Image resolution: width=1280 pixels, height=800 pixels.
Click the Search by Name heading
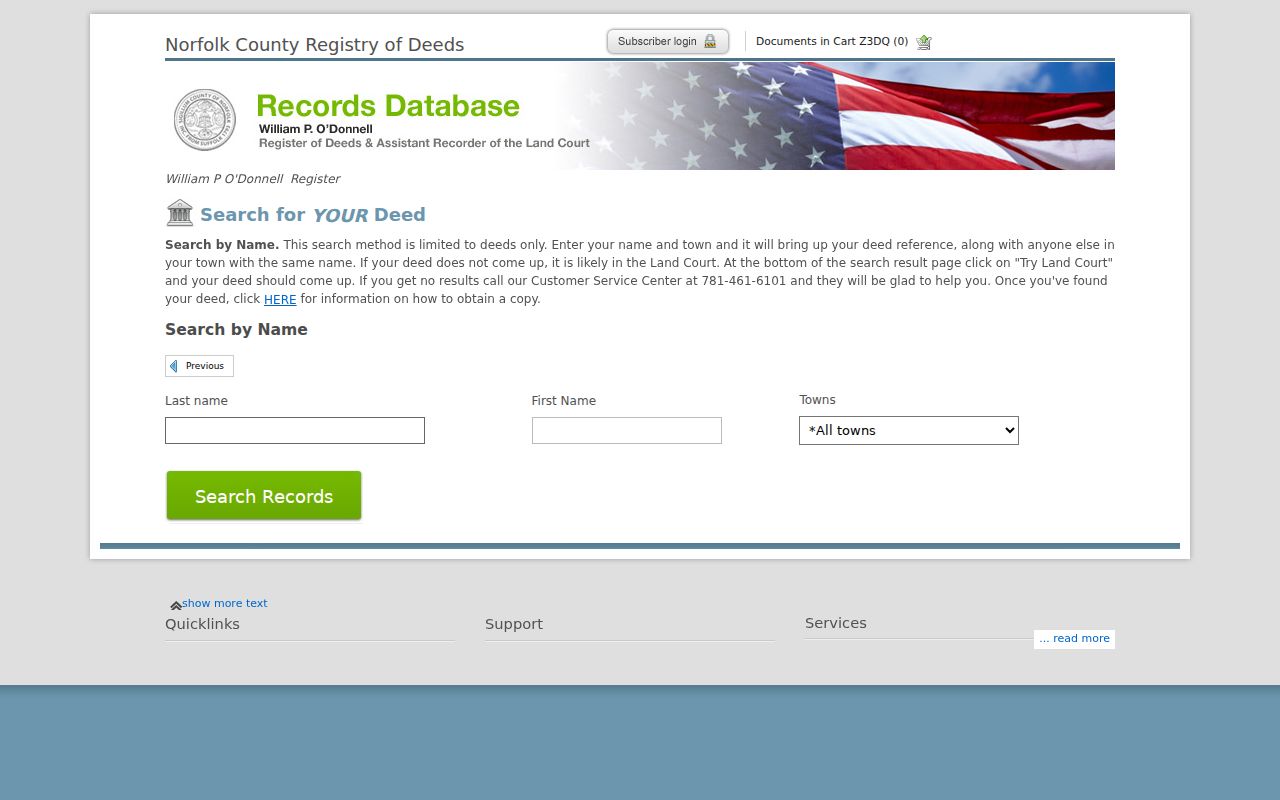236,330
